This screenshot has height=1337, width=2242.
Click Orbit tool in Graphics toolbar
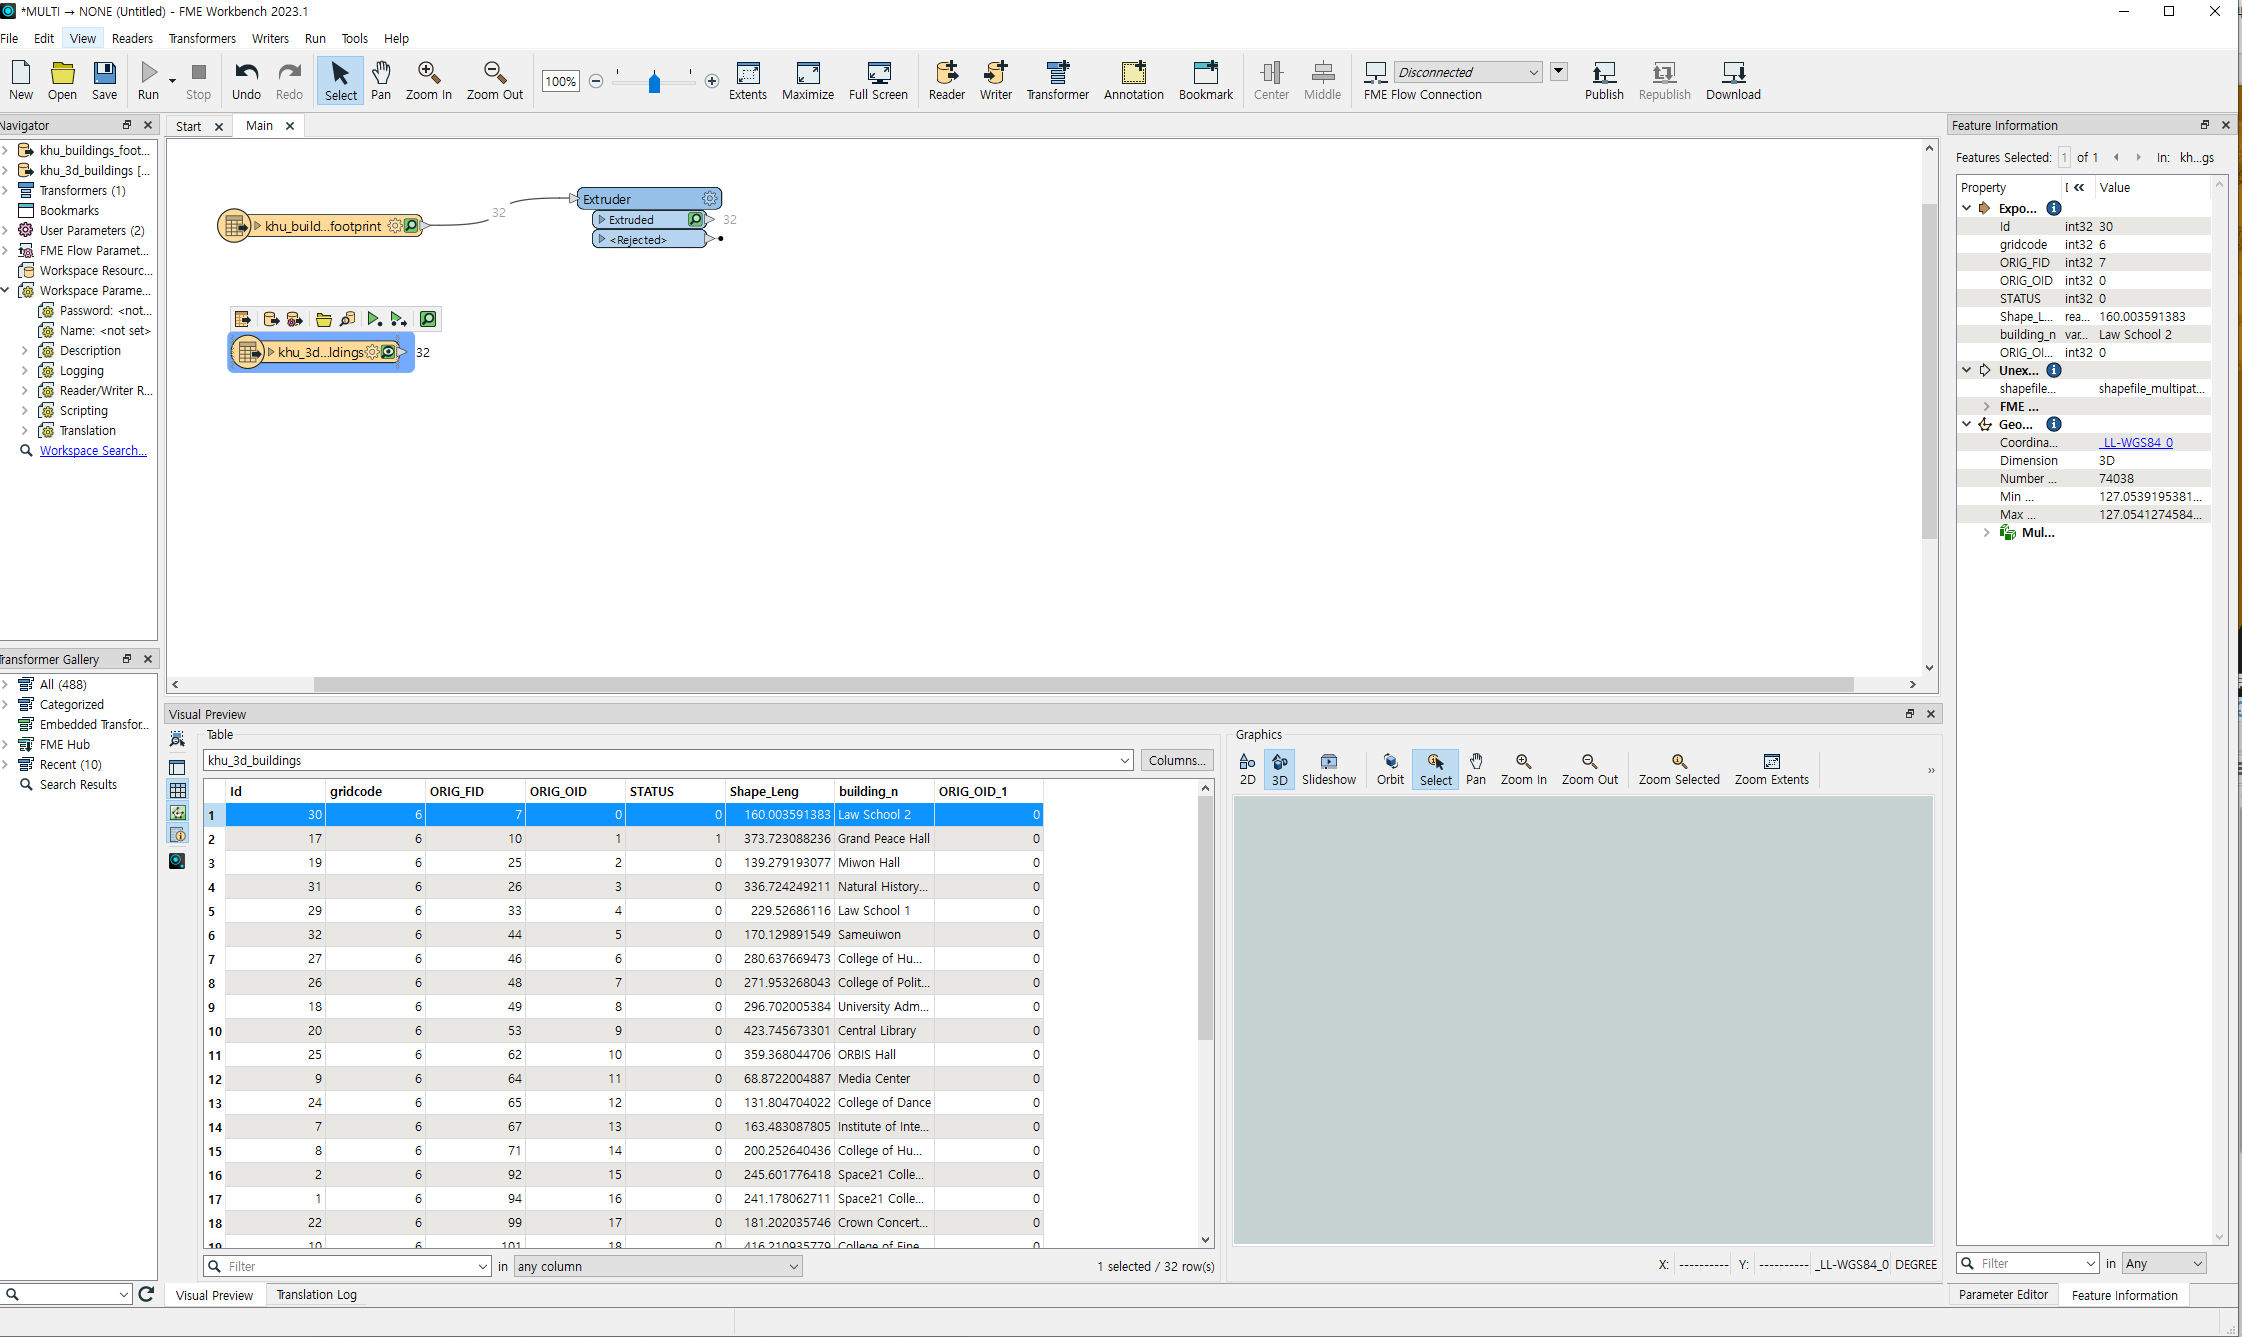[1390, 769]
